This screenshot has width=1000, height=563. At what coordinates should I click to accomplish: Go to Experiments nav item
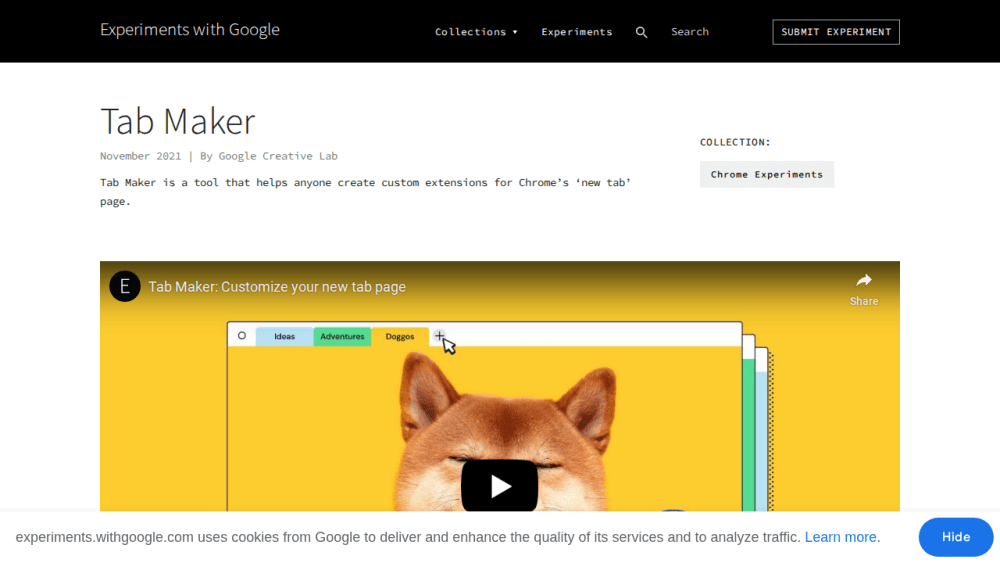pyautogui.click(x=577, y=32)
